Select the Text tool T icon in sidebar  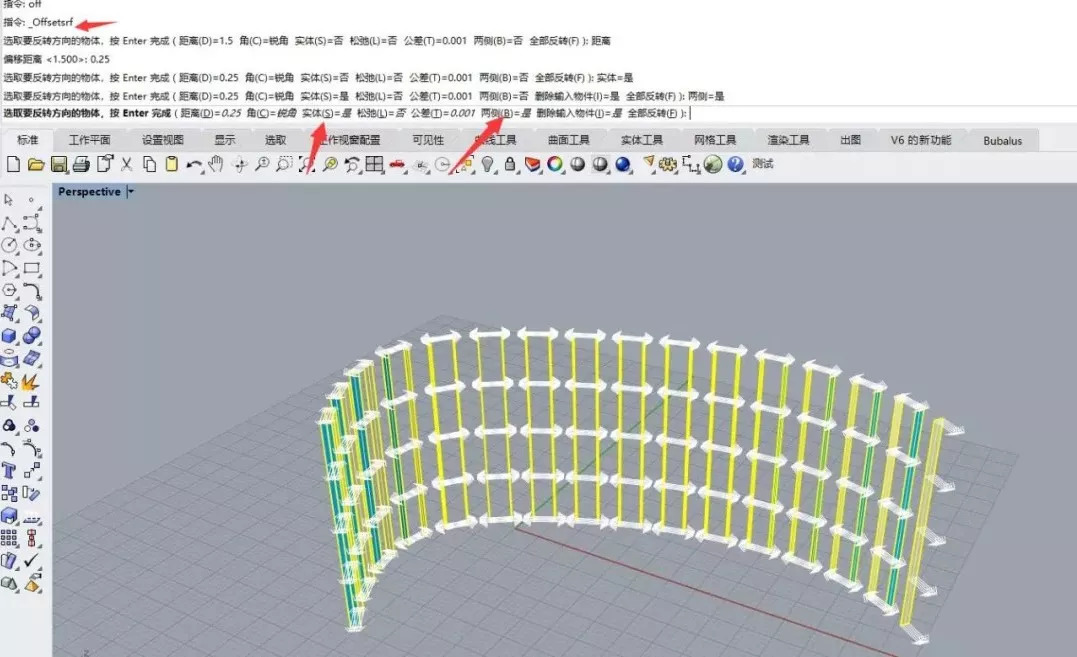(10, 470)
